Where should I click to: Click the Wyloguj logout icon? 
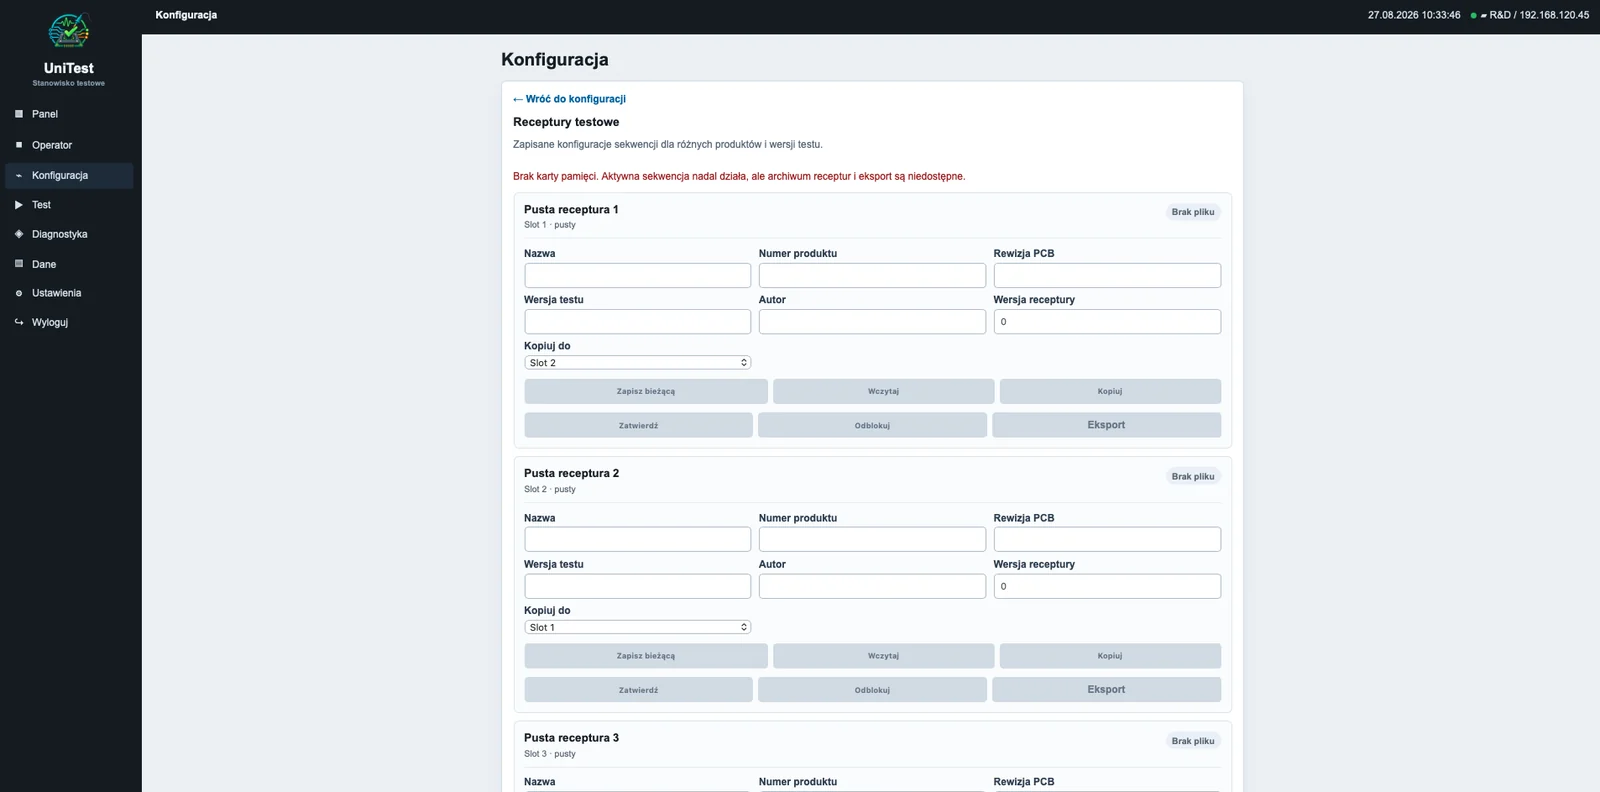(x=19, y=322)
